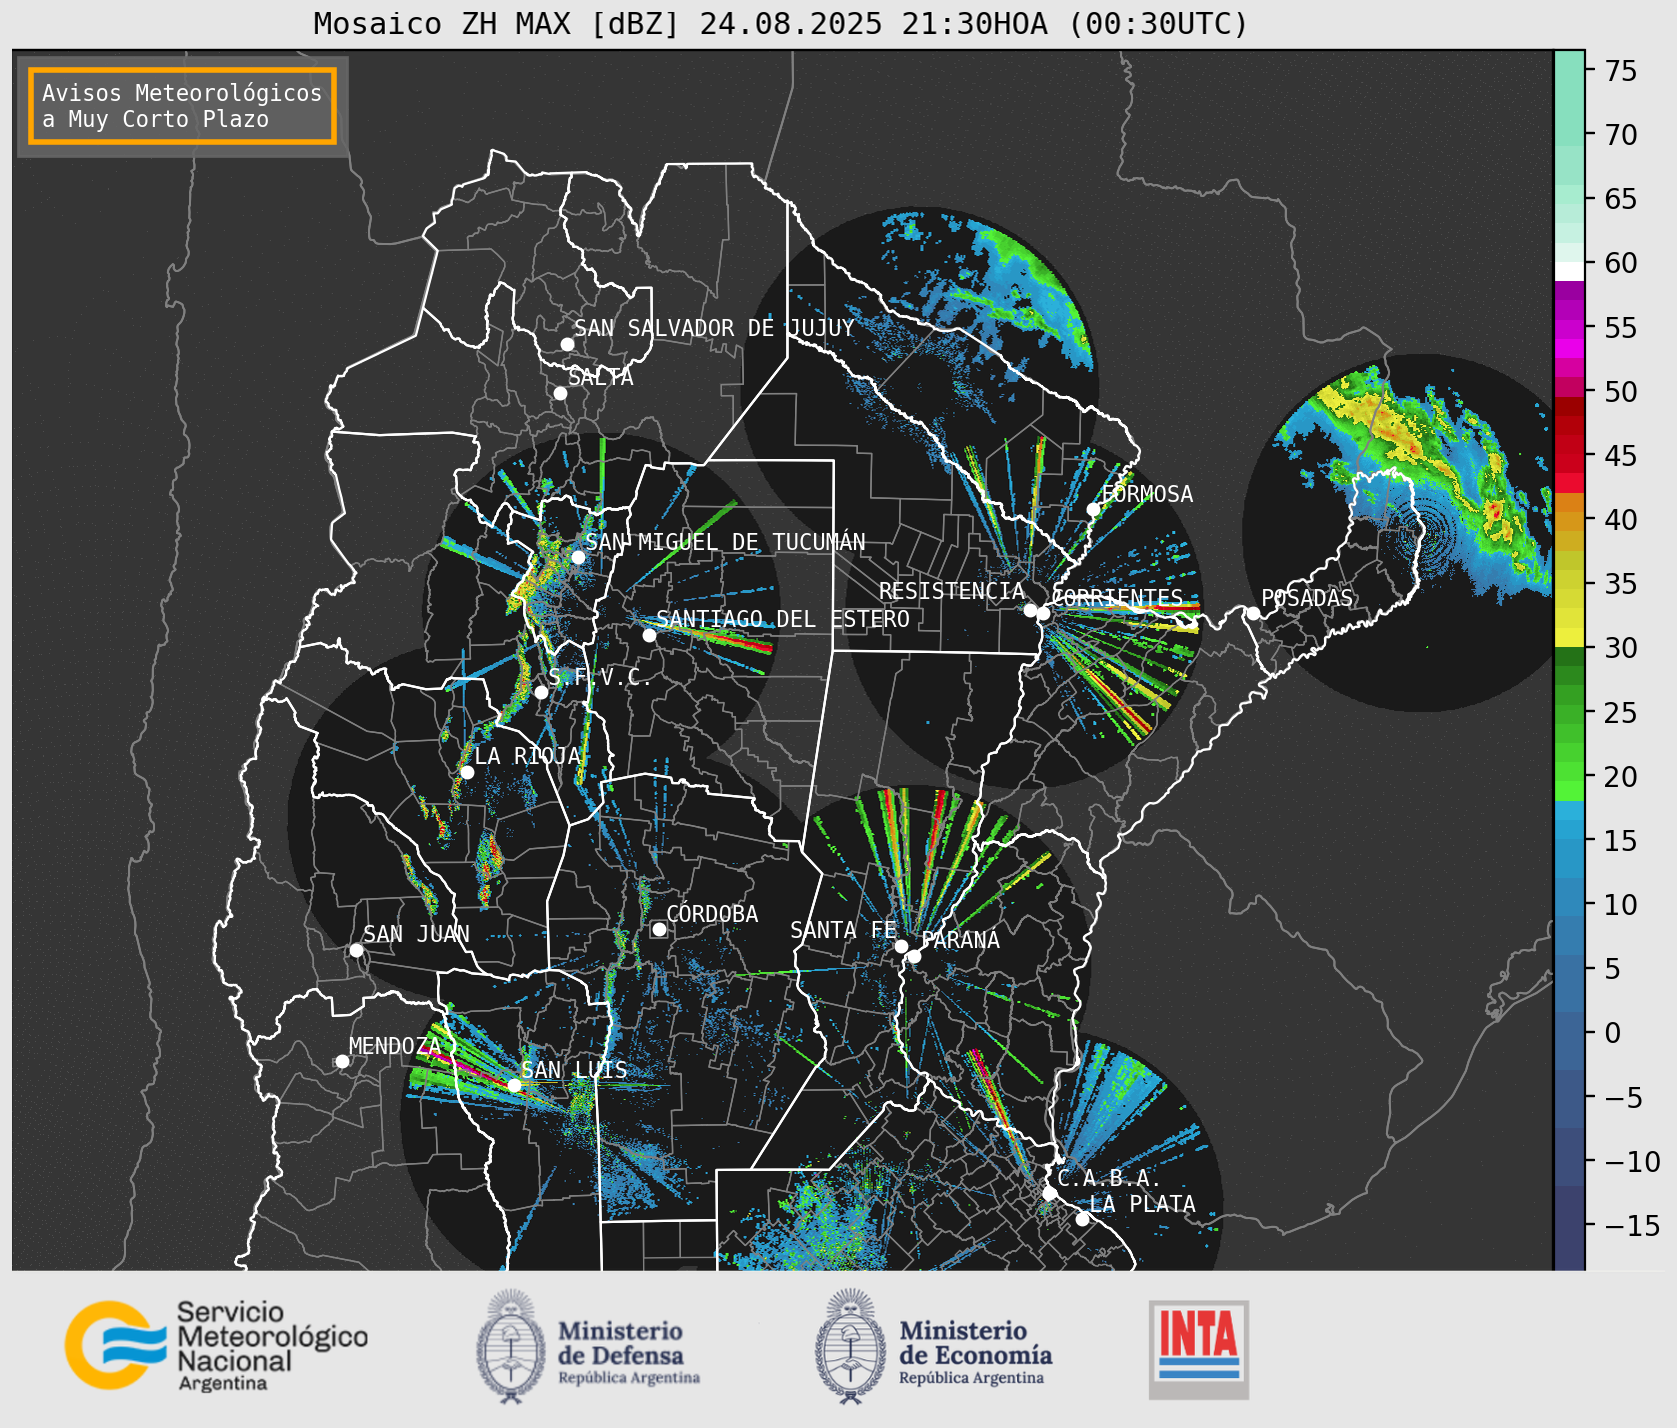Click the Córdoba city marker
Image resolution: width=1677 pixels, height=1428 pixels.
[659, 929]
